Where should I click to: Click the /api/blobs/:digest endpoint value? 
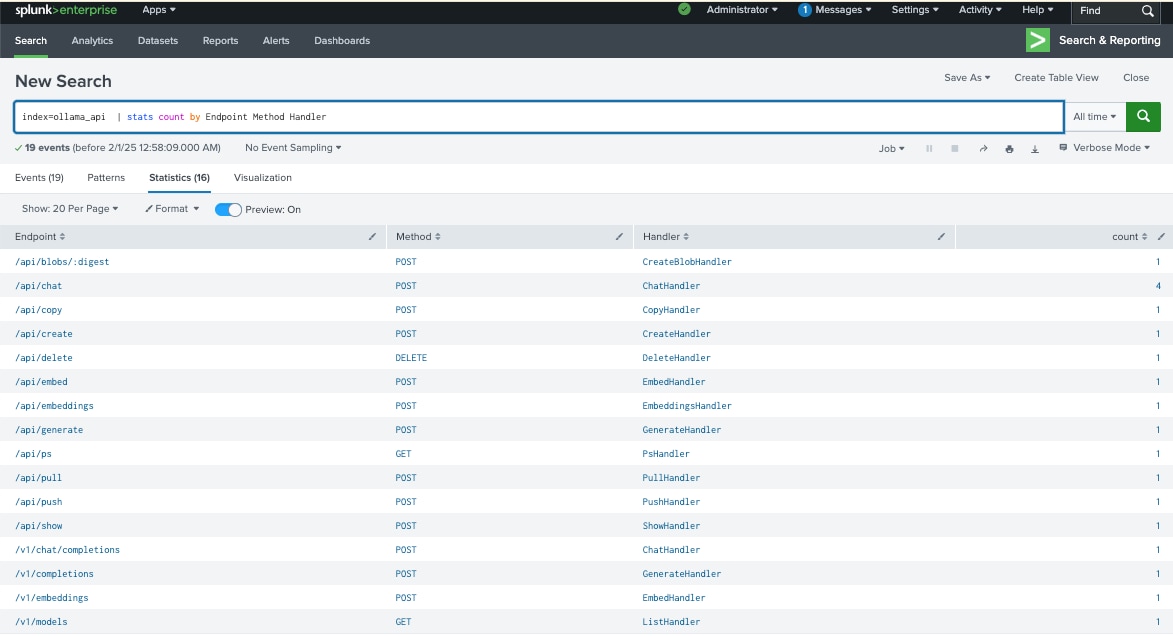pyautogui.click(x=62, y=262)
